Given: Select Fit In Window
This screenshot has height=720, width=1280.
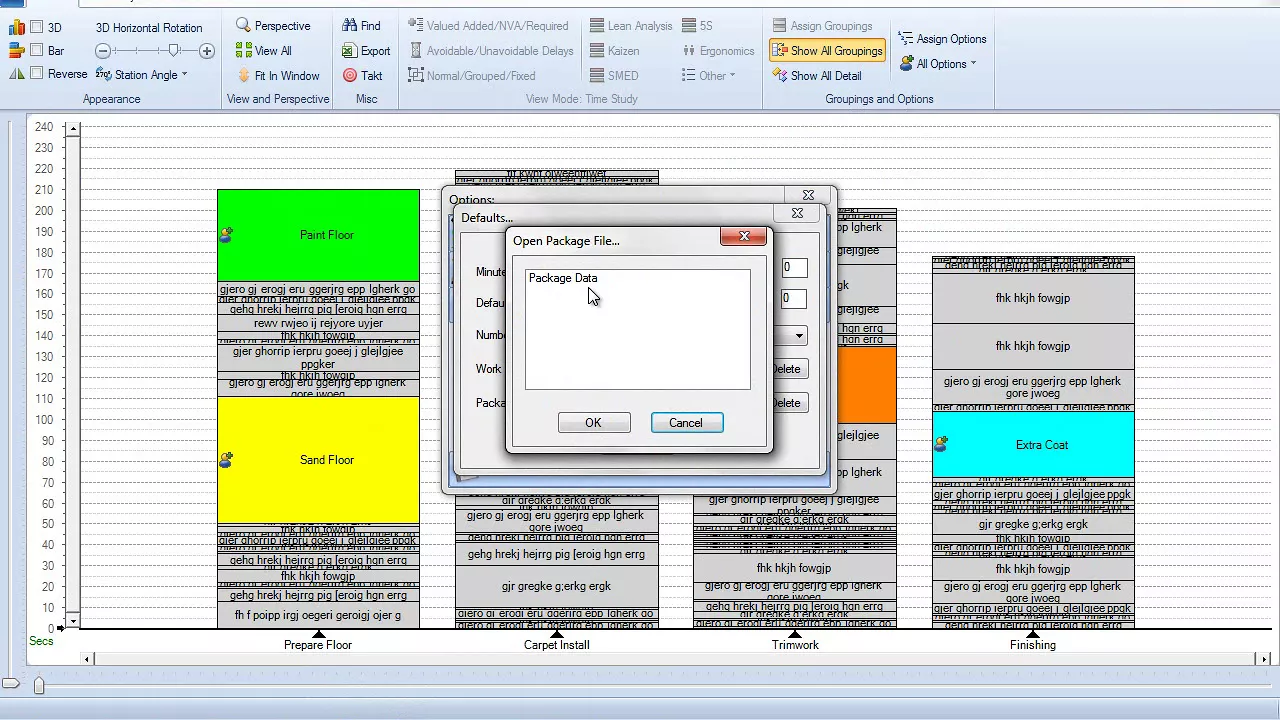Looking at the screenshot, I should tap(278, 76).
